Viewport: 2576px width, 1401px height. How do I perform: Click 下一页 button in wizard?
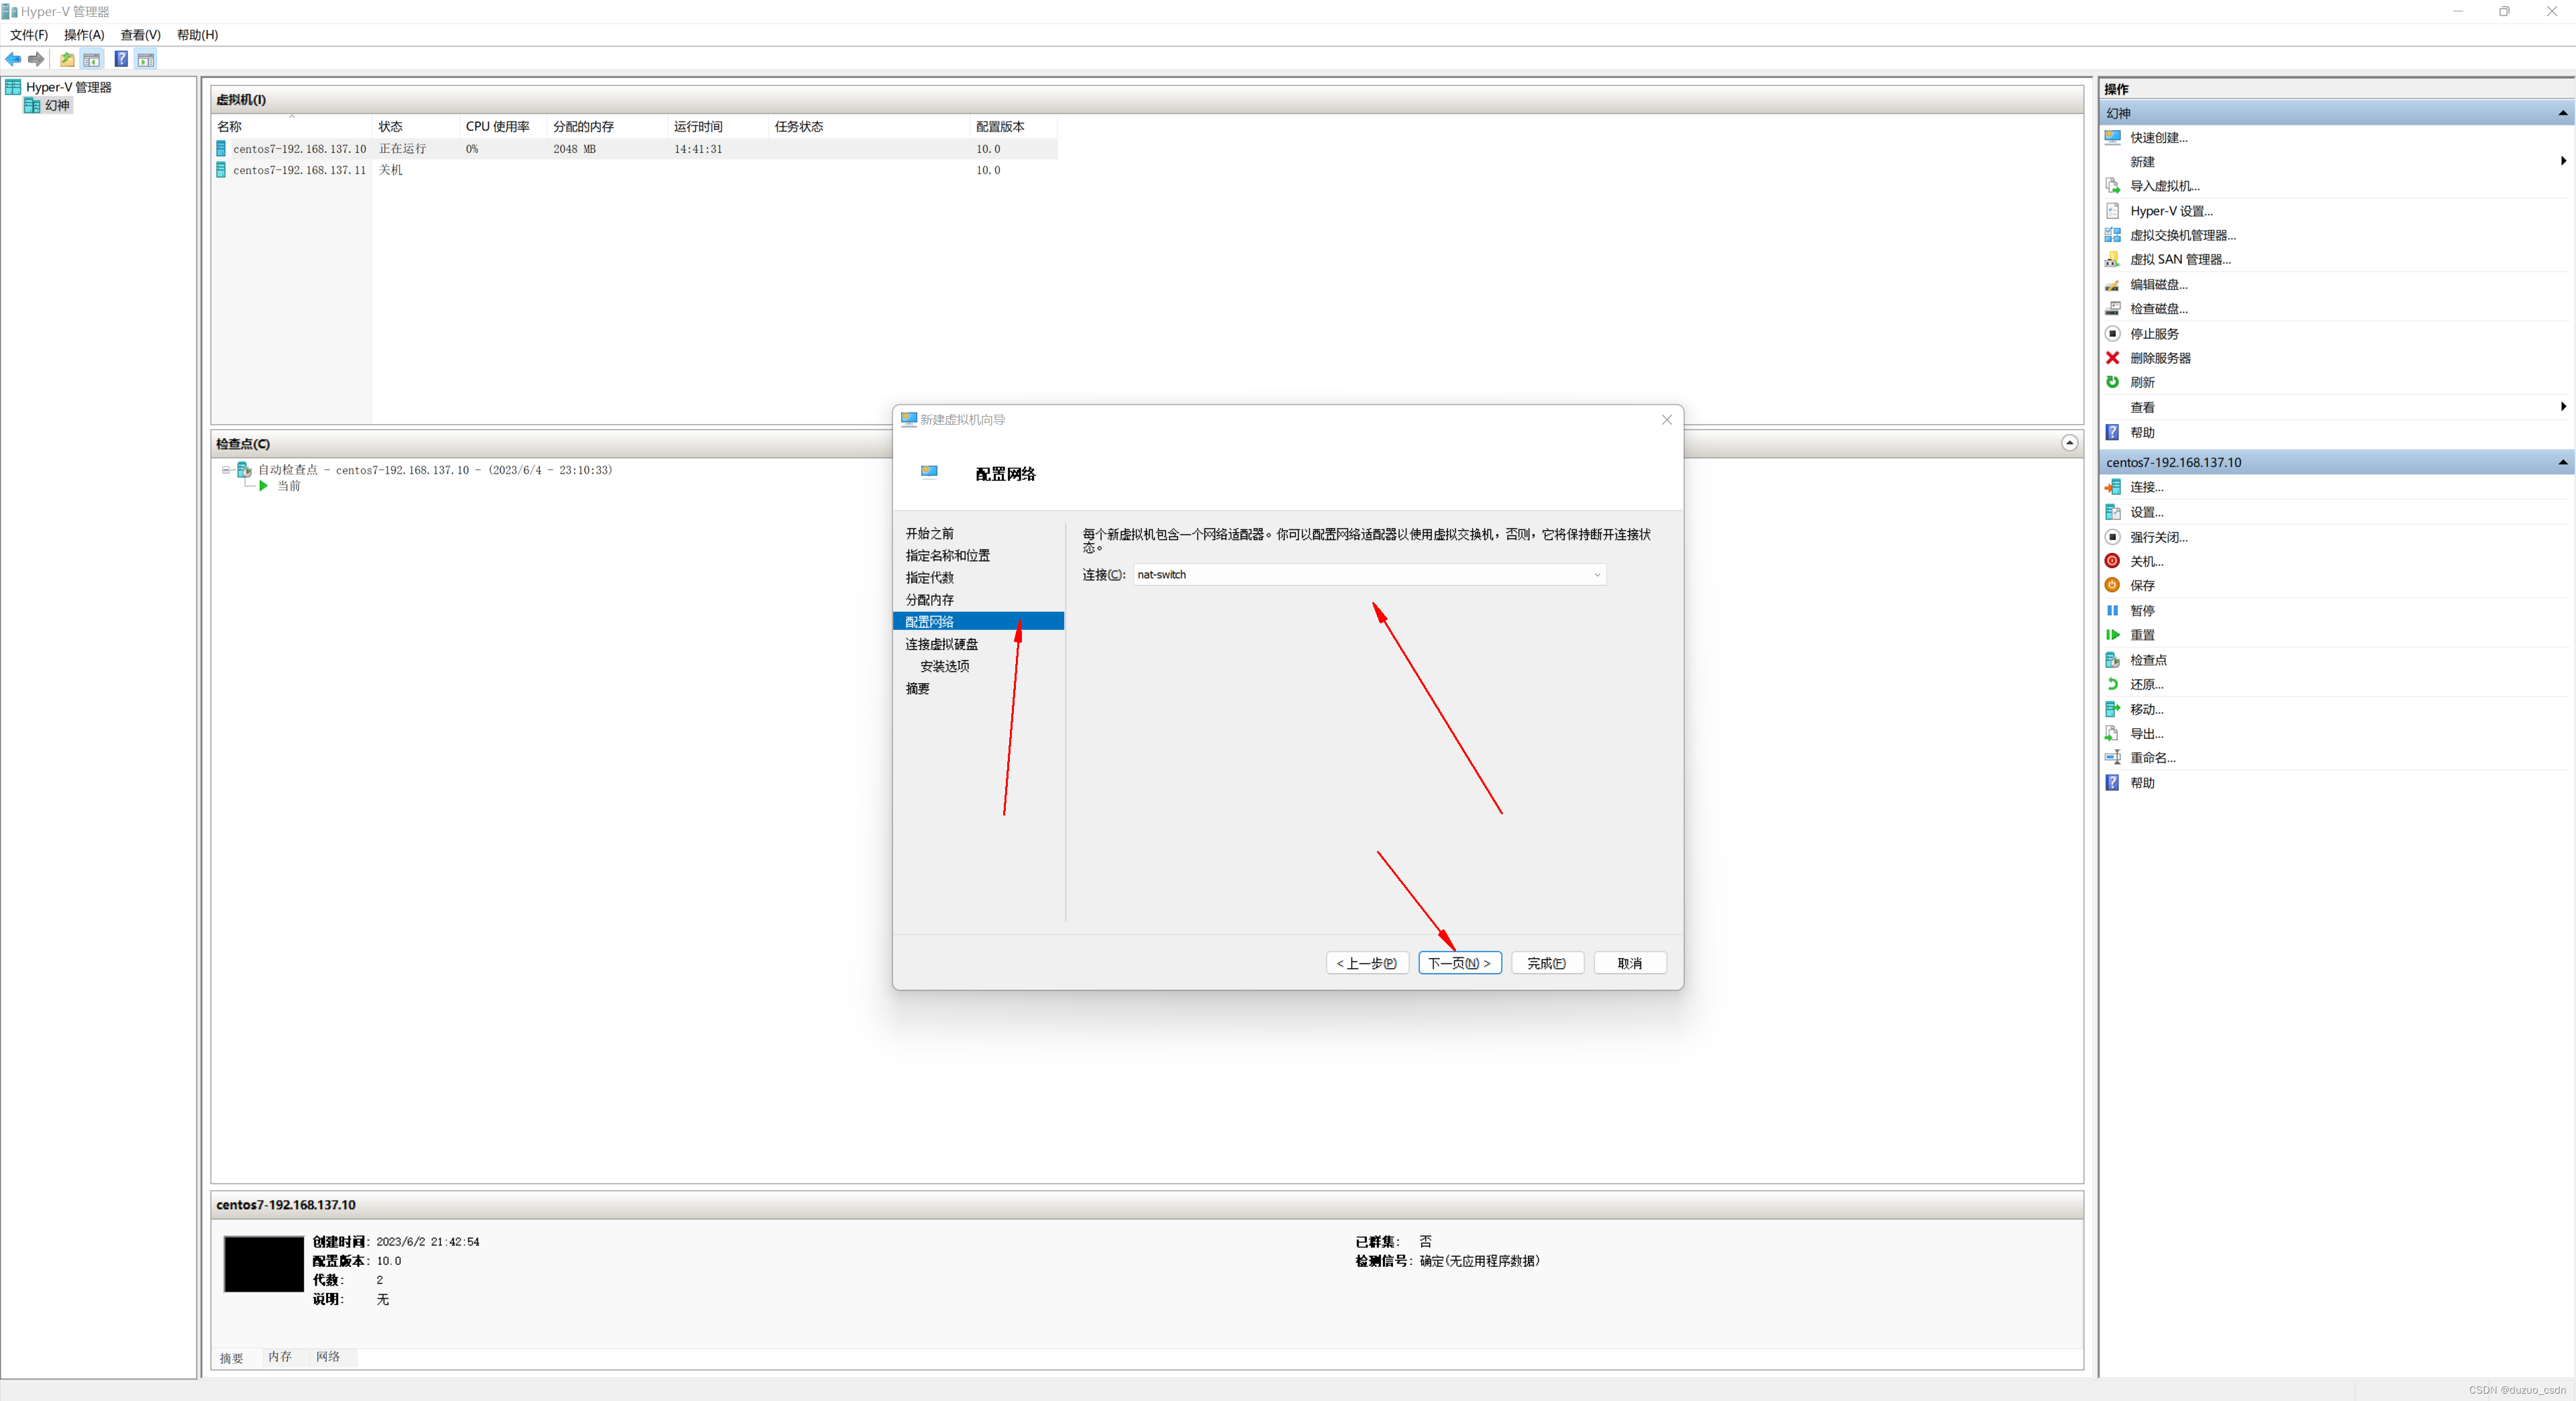point(1459,963)
